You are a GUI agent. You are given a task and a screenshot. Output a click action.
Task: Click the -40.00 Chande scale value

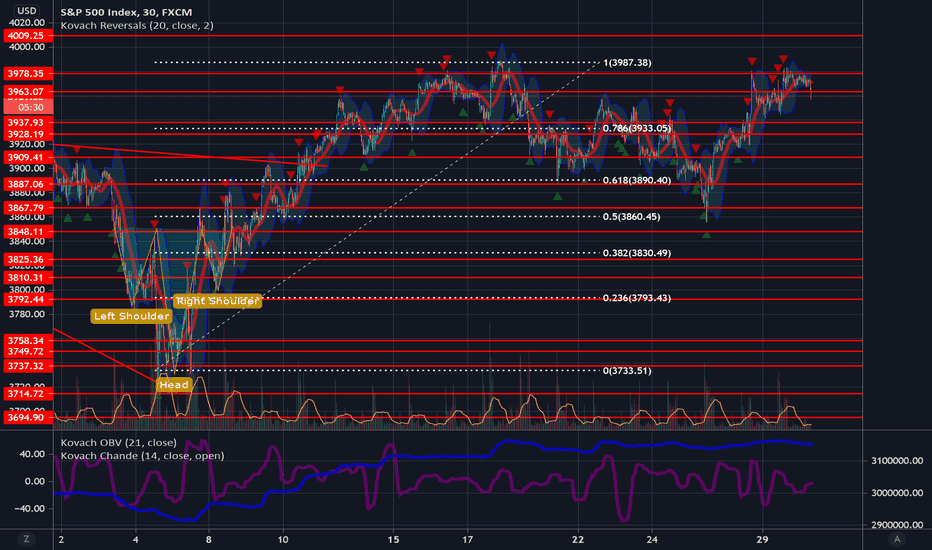tap(31, 508)
